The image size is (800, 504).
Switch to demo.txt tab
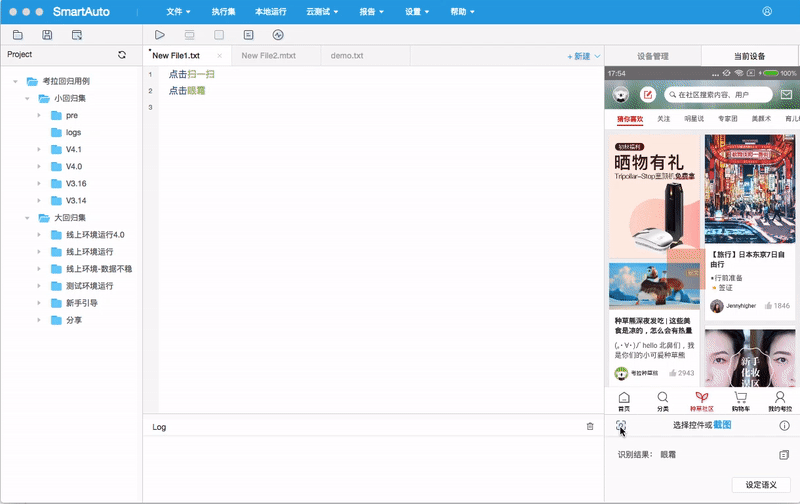point(365,56)
